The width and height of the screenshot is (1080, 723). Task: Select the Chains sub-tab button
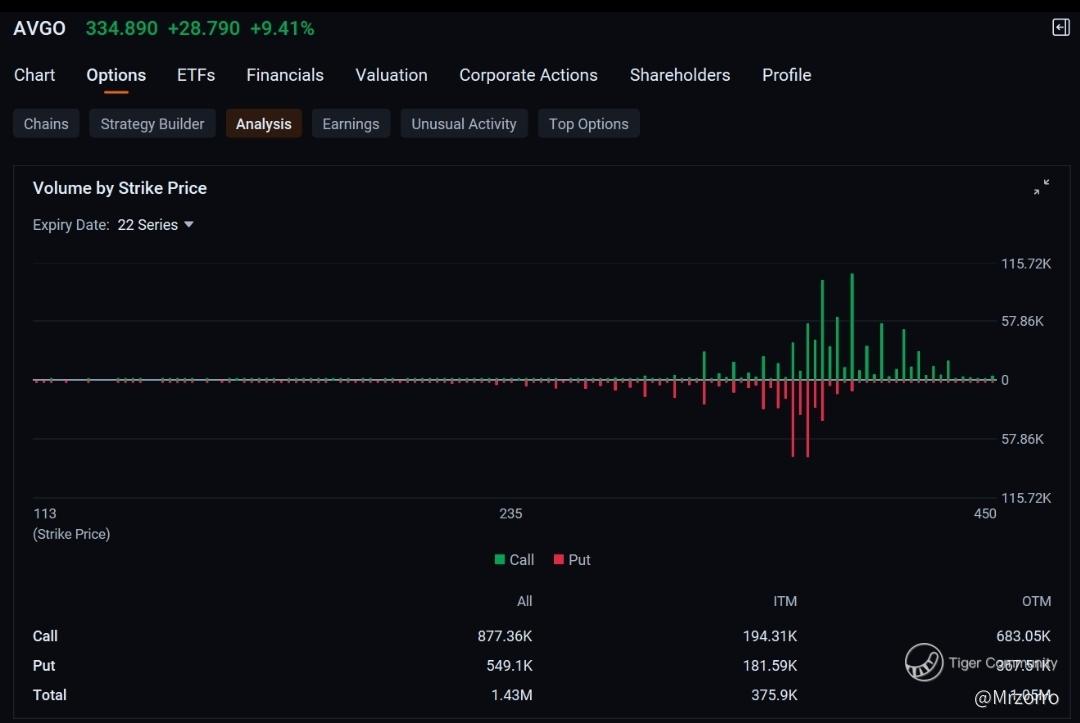(46, 124)
